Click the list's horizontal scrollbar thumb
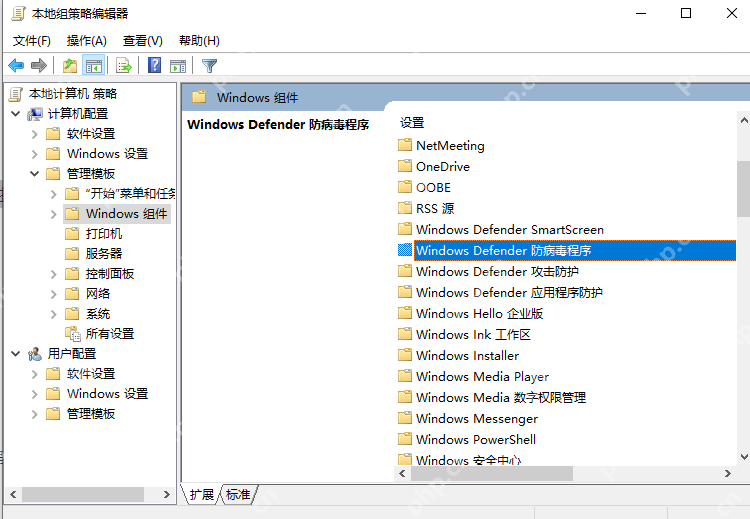Screen dimensions: 750x519 492,474
